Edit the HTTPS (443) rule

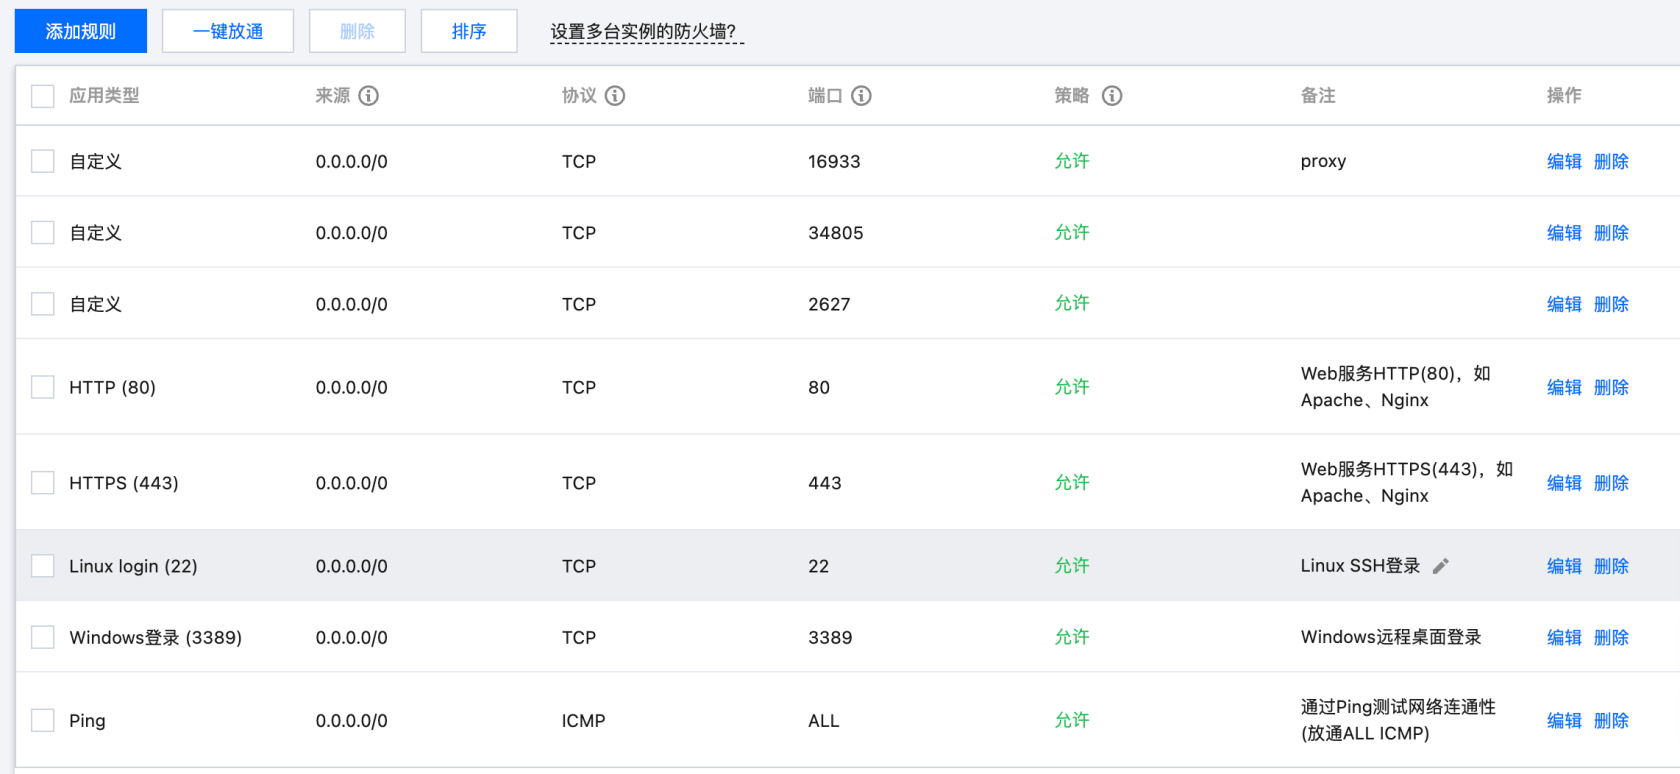tap(1564, 483)
